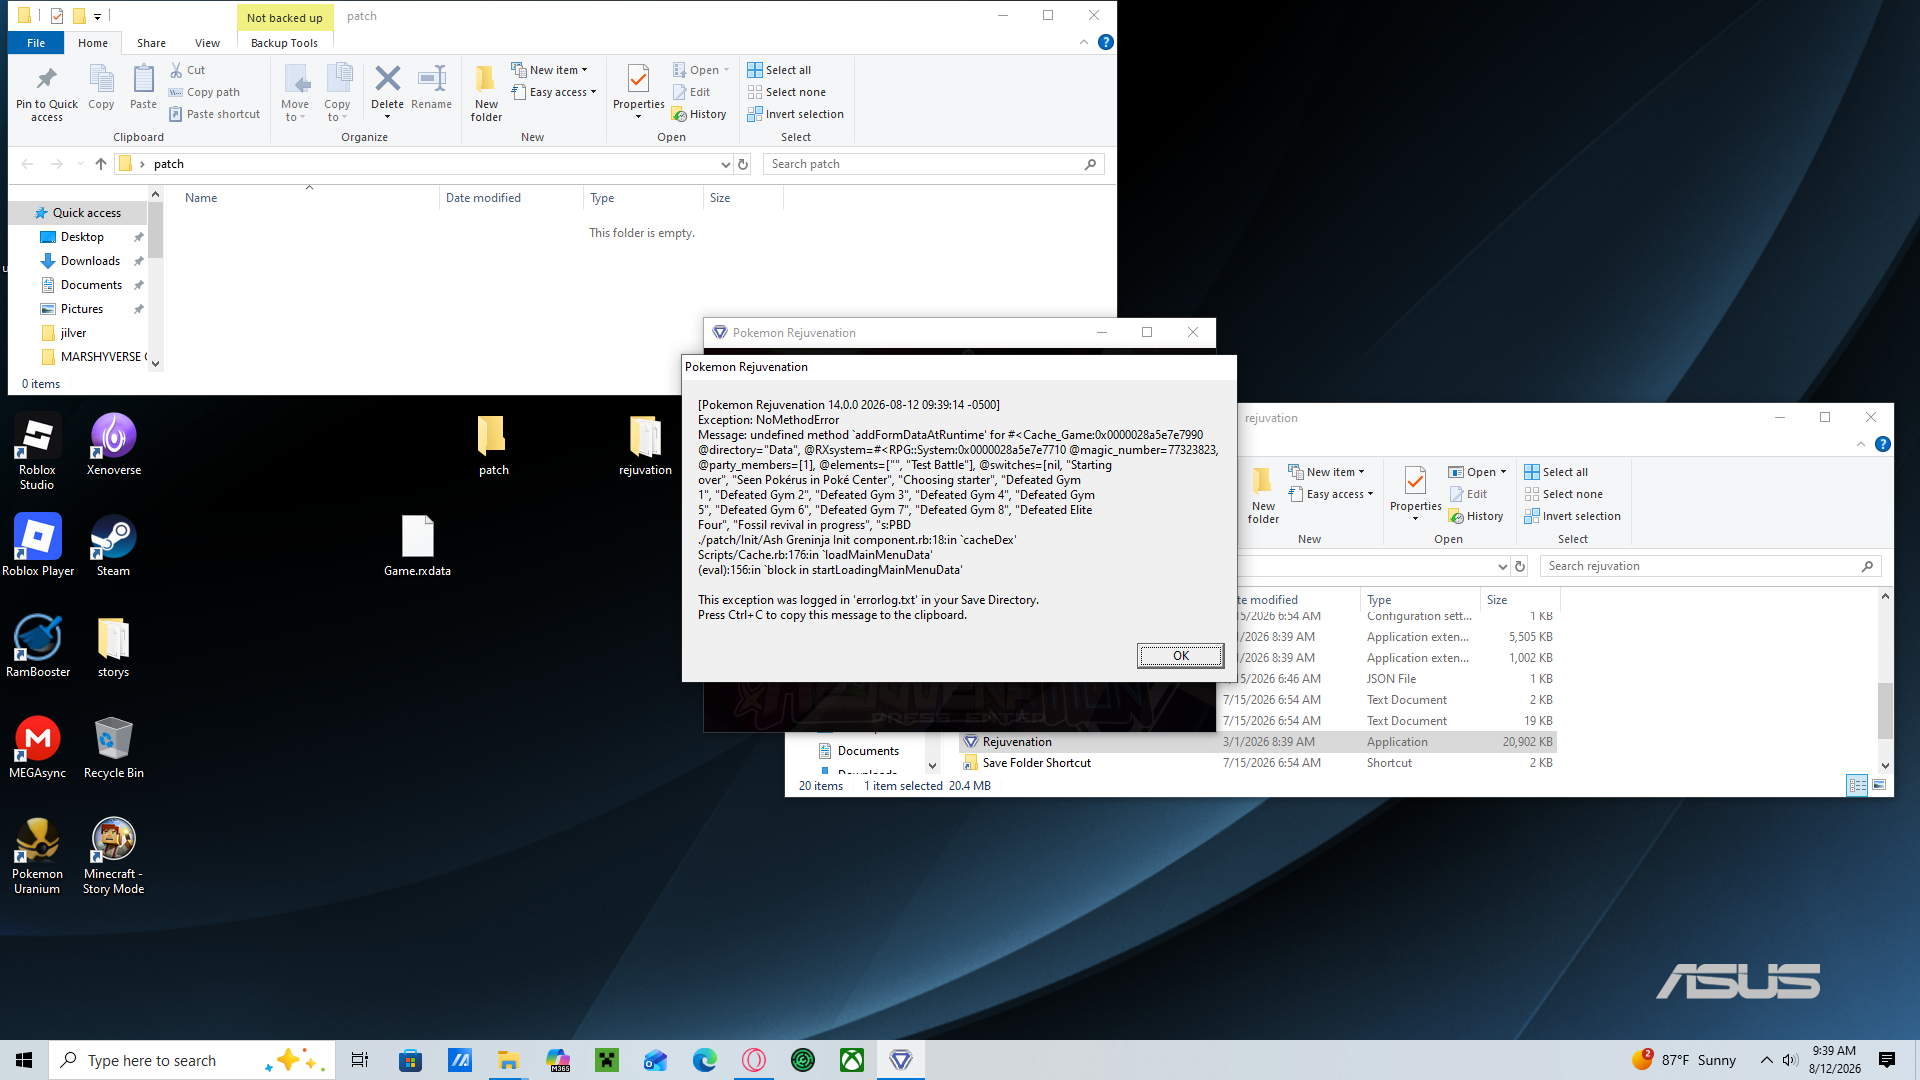Select Save Folder Shortcut file row

(1258, 763)
